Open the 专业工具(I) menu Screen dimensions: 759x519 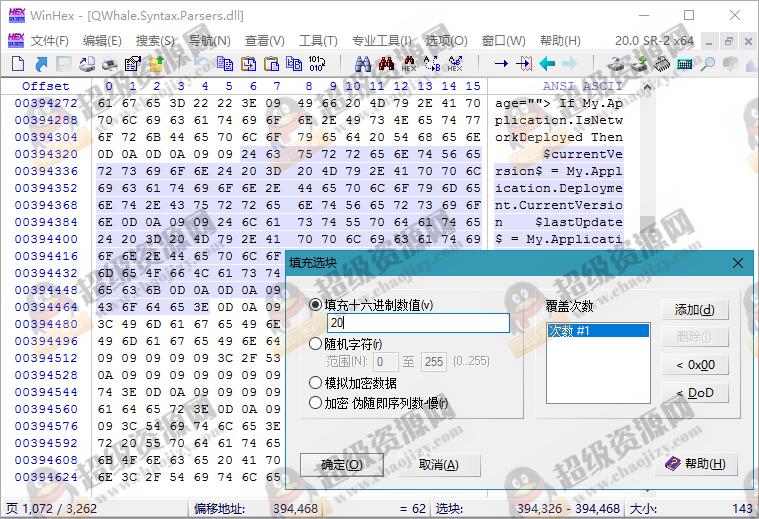[381, 41]
